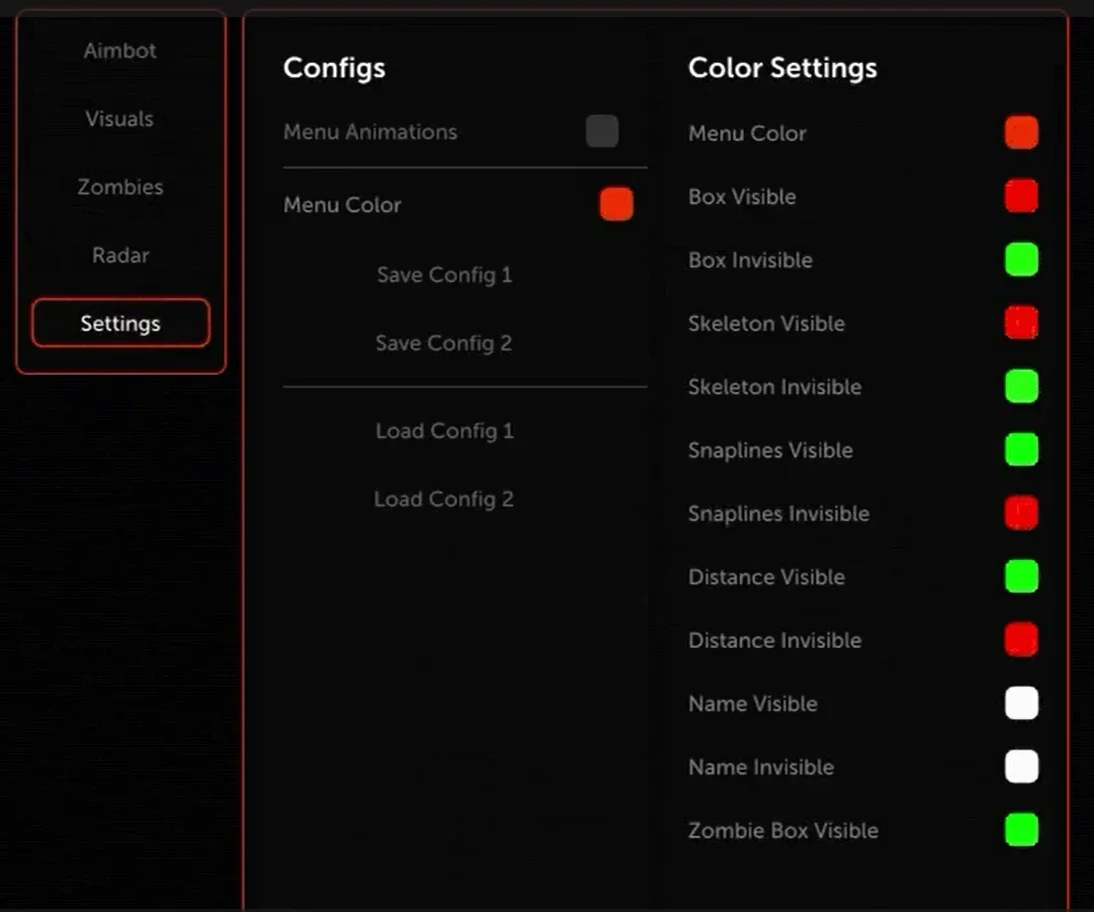Edit the Skeleton Visible color swatch
Viewport: 1094px width, 912px height.
[x=1021, y=323]
